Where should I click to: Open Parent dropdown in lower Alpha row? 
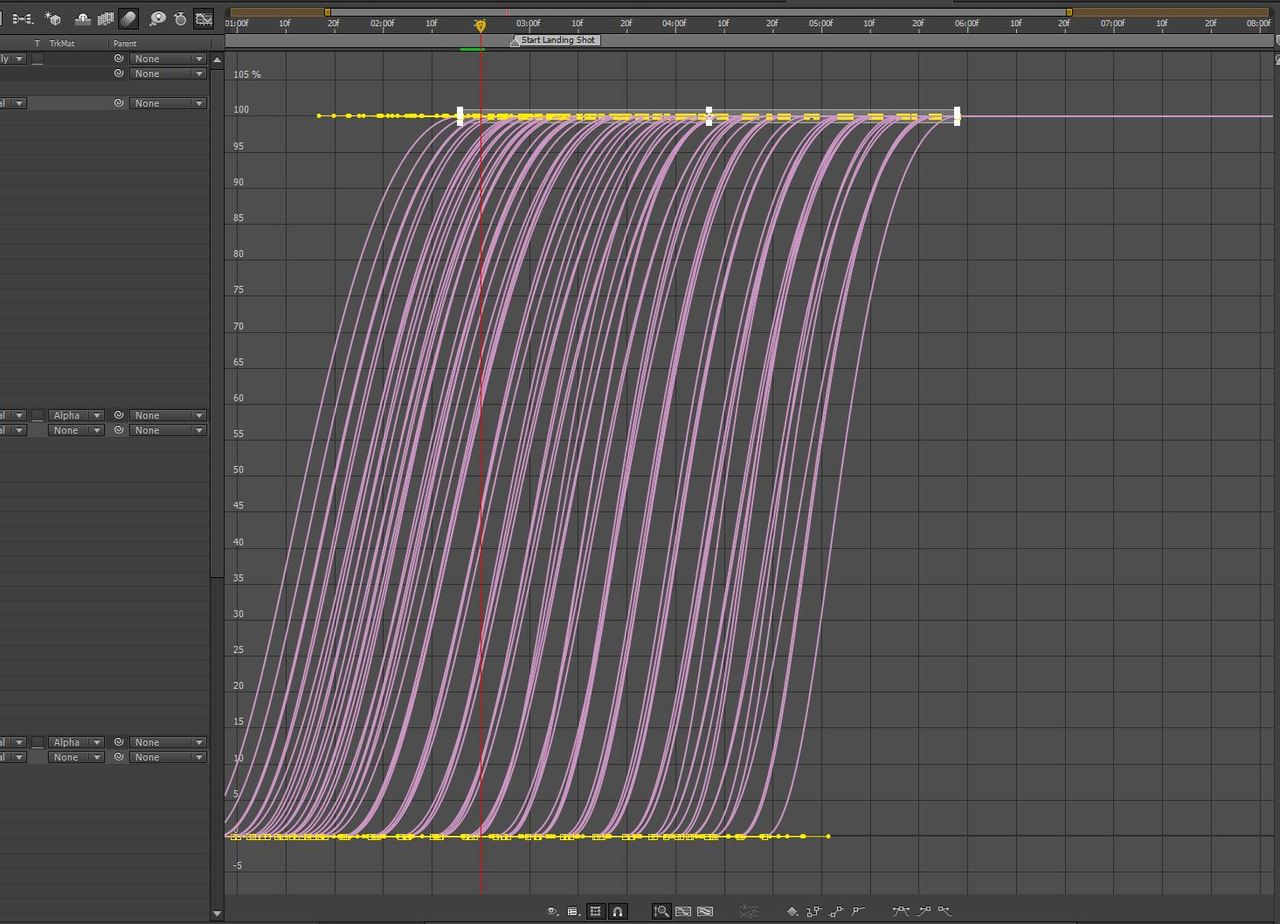click(x=168, y=742)
